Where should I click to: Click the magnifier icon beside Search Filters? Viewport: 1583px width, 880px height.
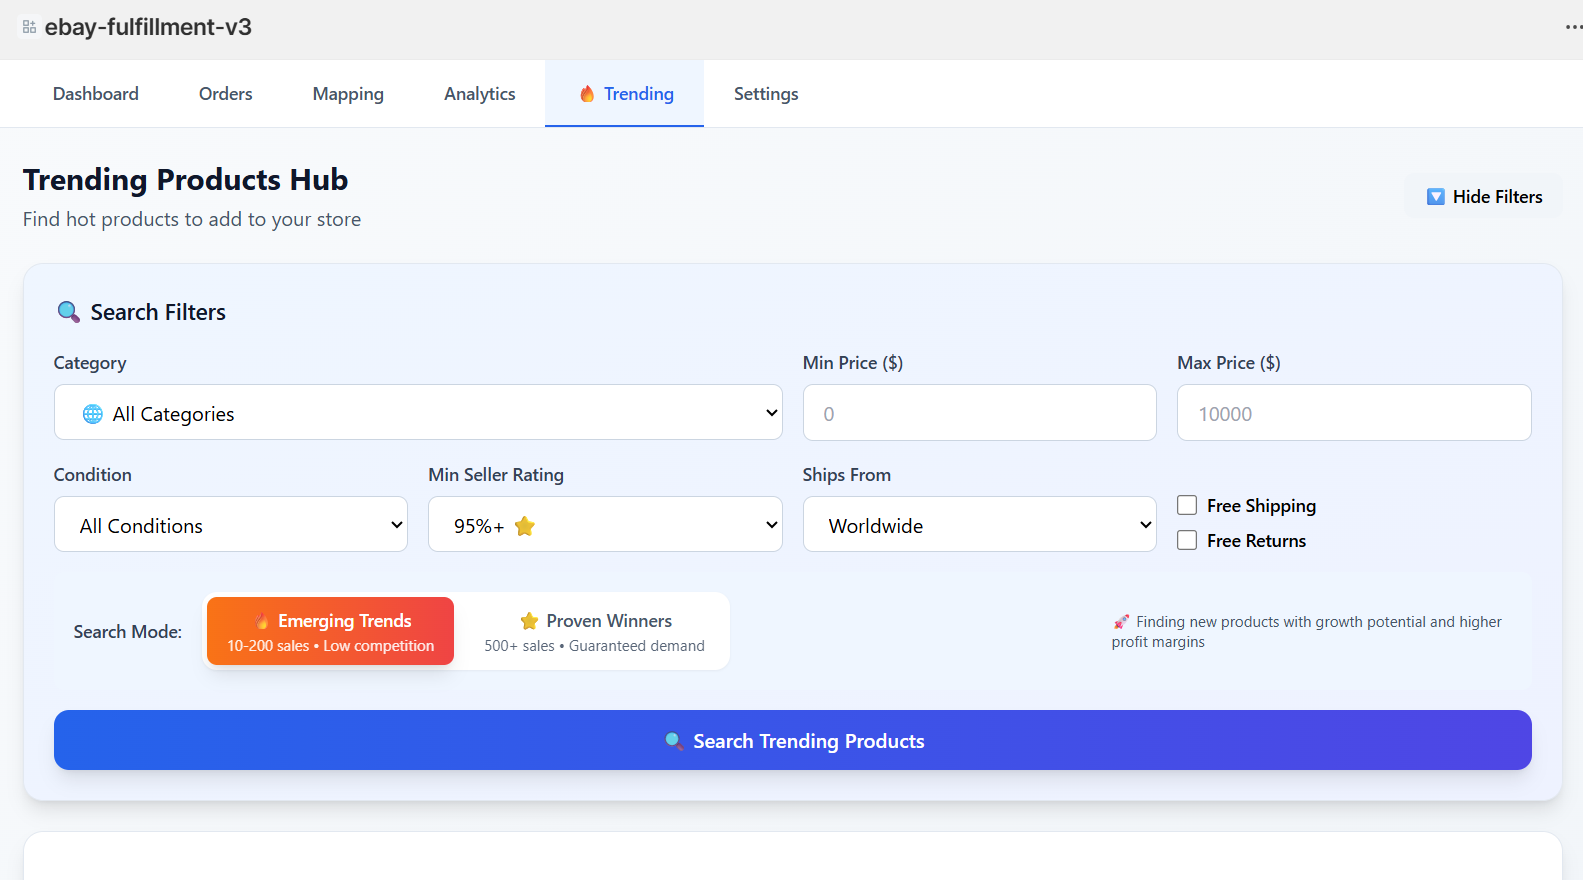68,312
